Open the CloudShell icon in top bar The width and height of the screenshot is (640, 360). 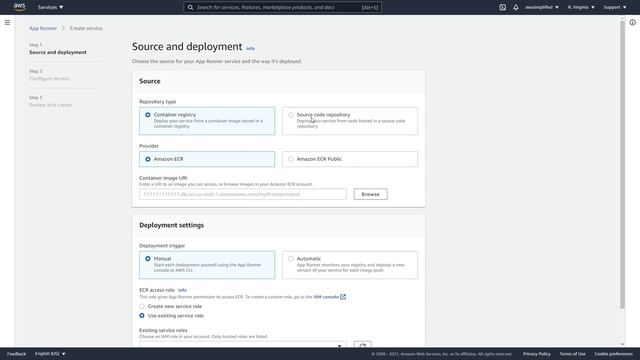point(502,7)
